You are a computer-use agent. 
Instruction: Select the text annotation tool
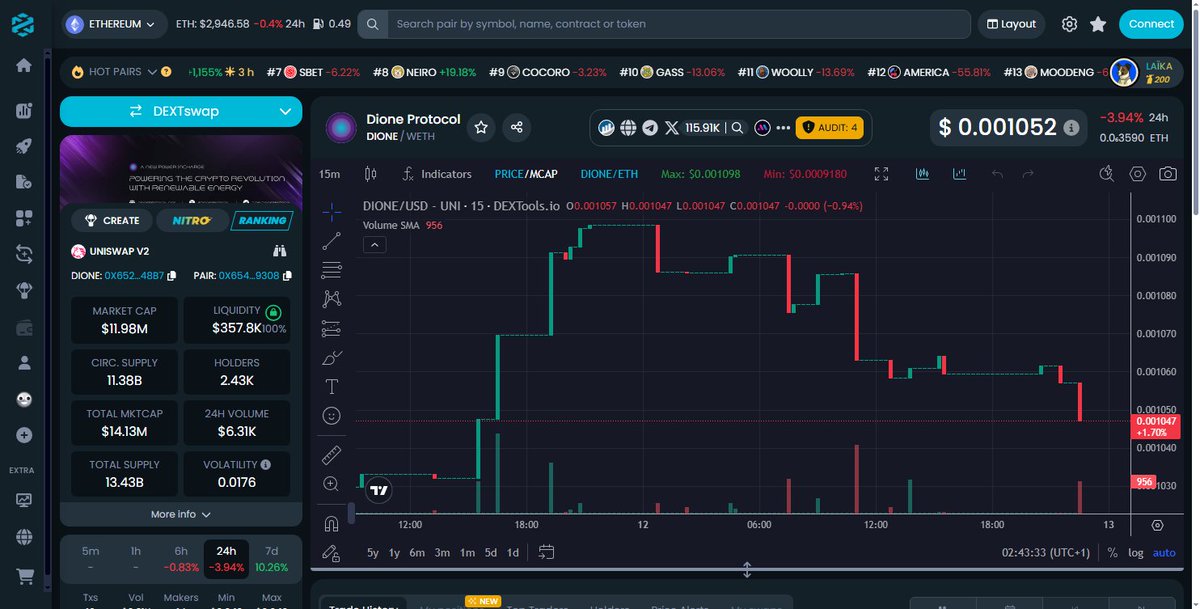(332, 386)
